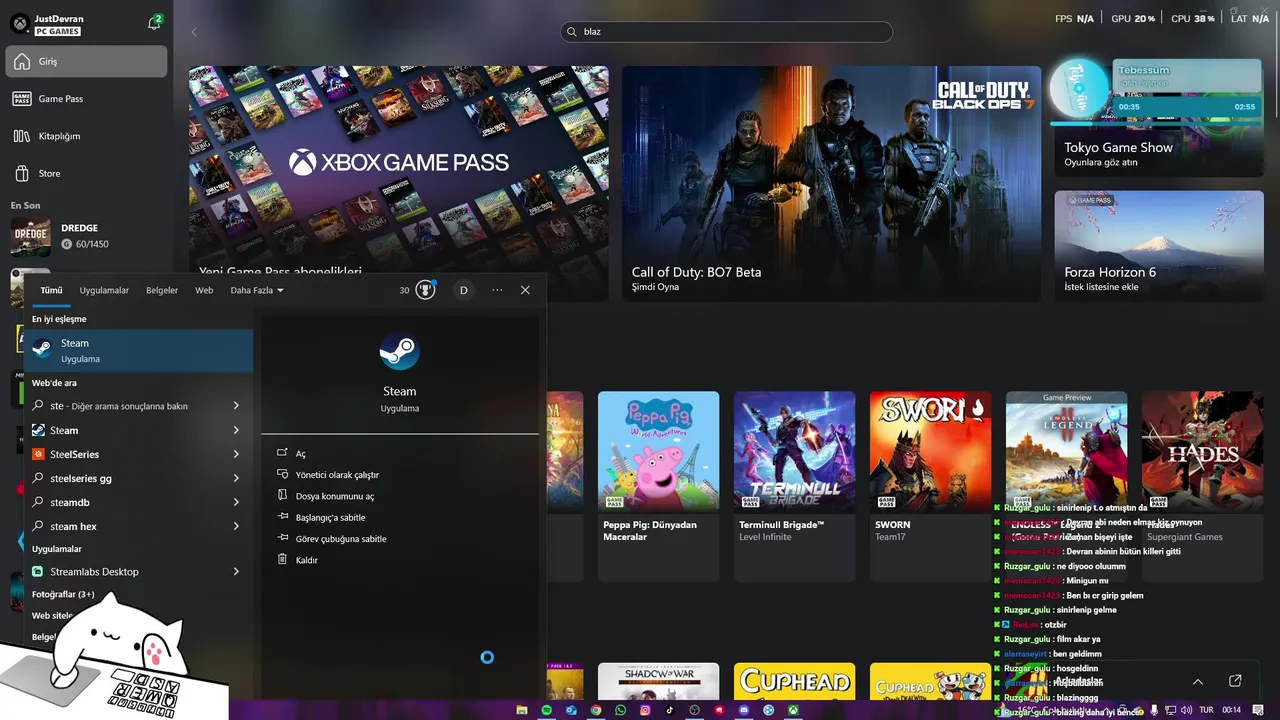The height and width of the screenshot is (720, 1280).
Task: Open the Xbox notifications bell
Action: tap(154, 22)
